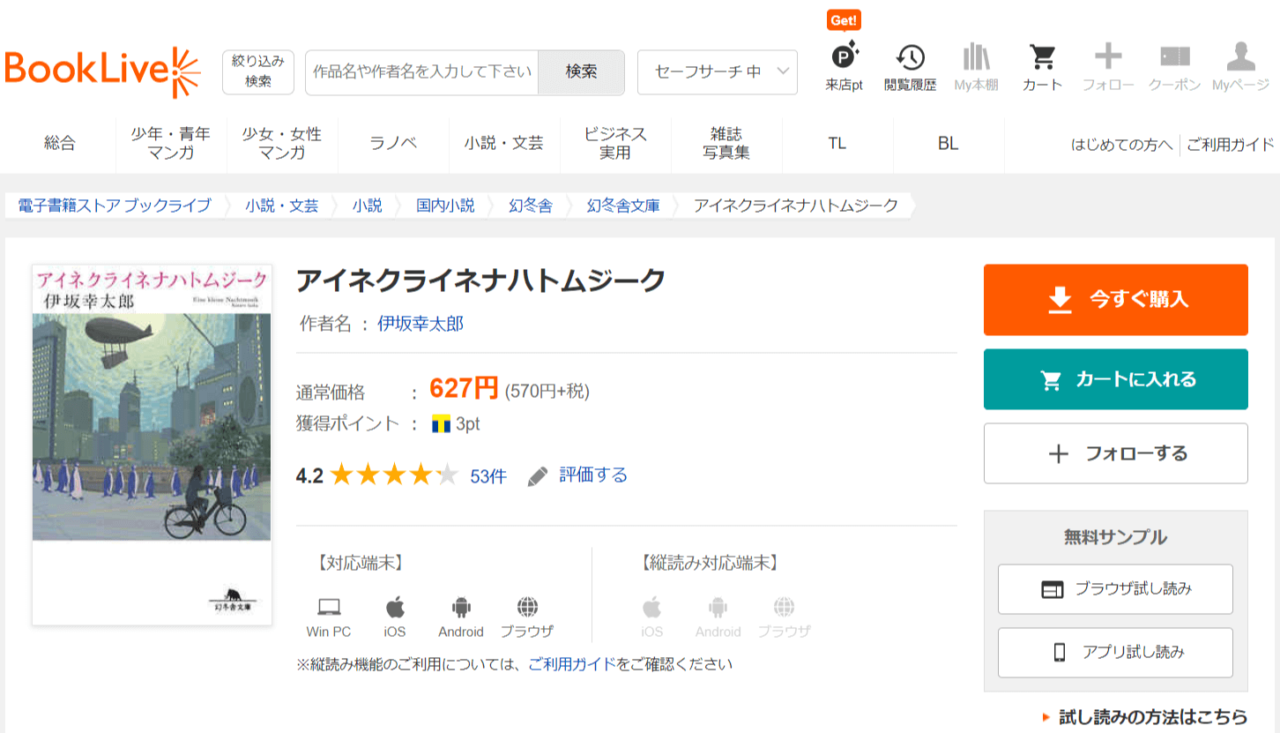The width and height of the screenshot is (1280, 733).
Task: Expand the セーフサーチ 中 dropdown
Action: [x=717, y=72]
